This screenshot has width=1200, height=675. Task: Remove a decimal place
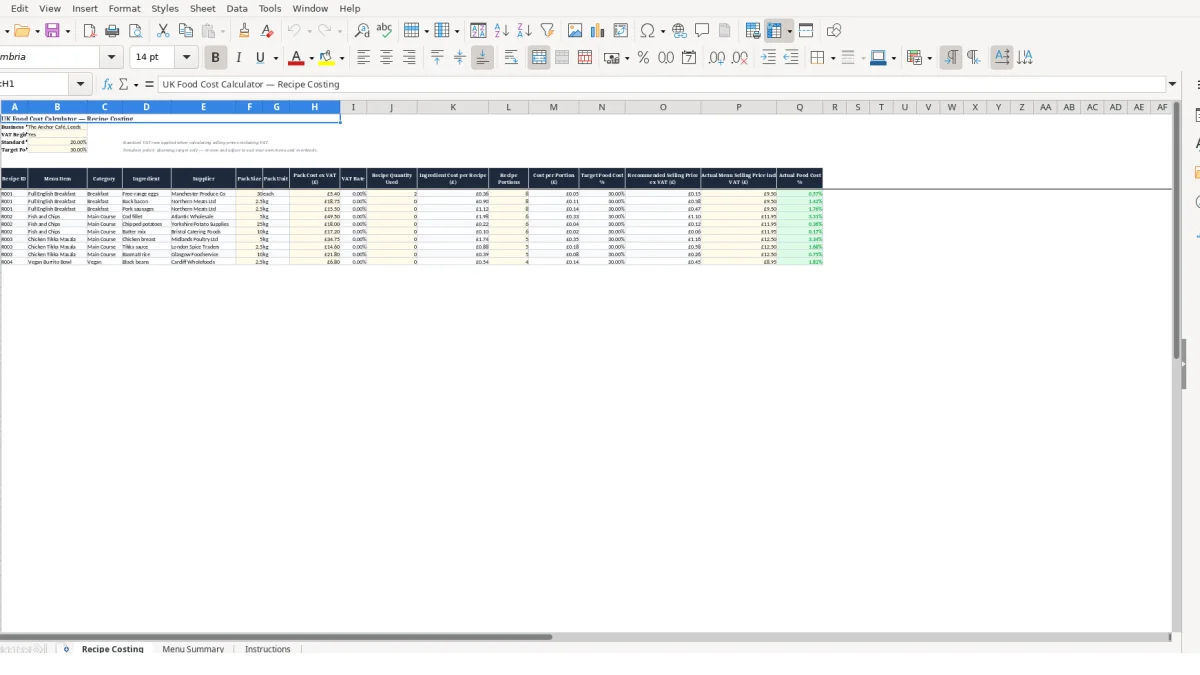pos(740,58)
